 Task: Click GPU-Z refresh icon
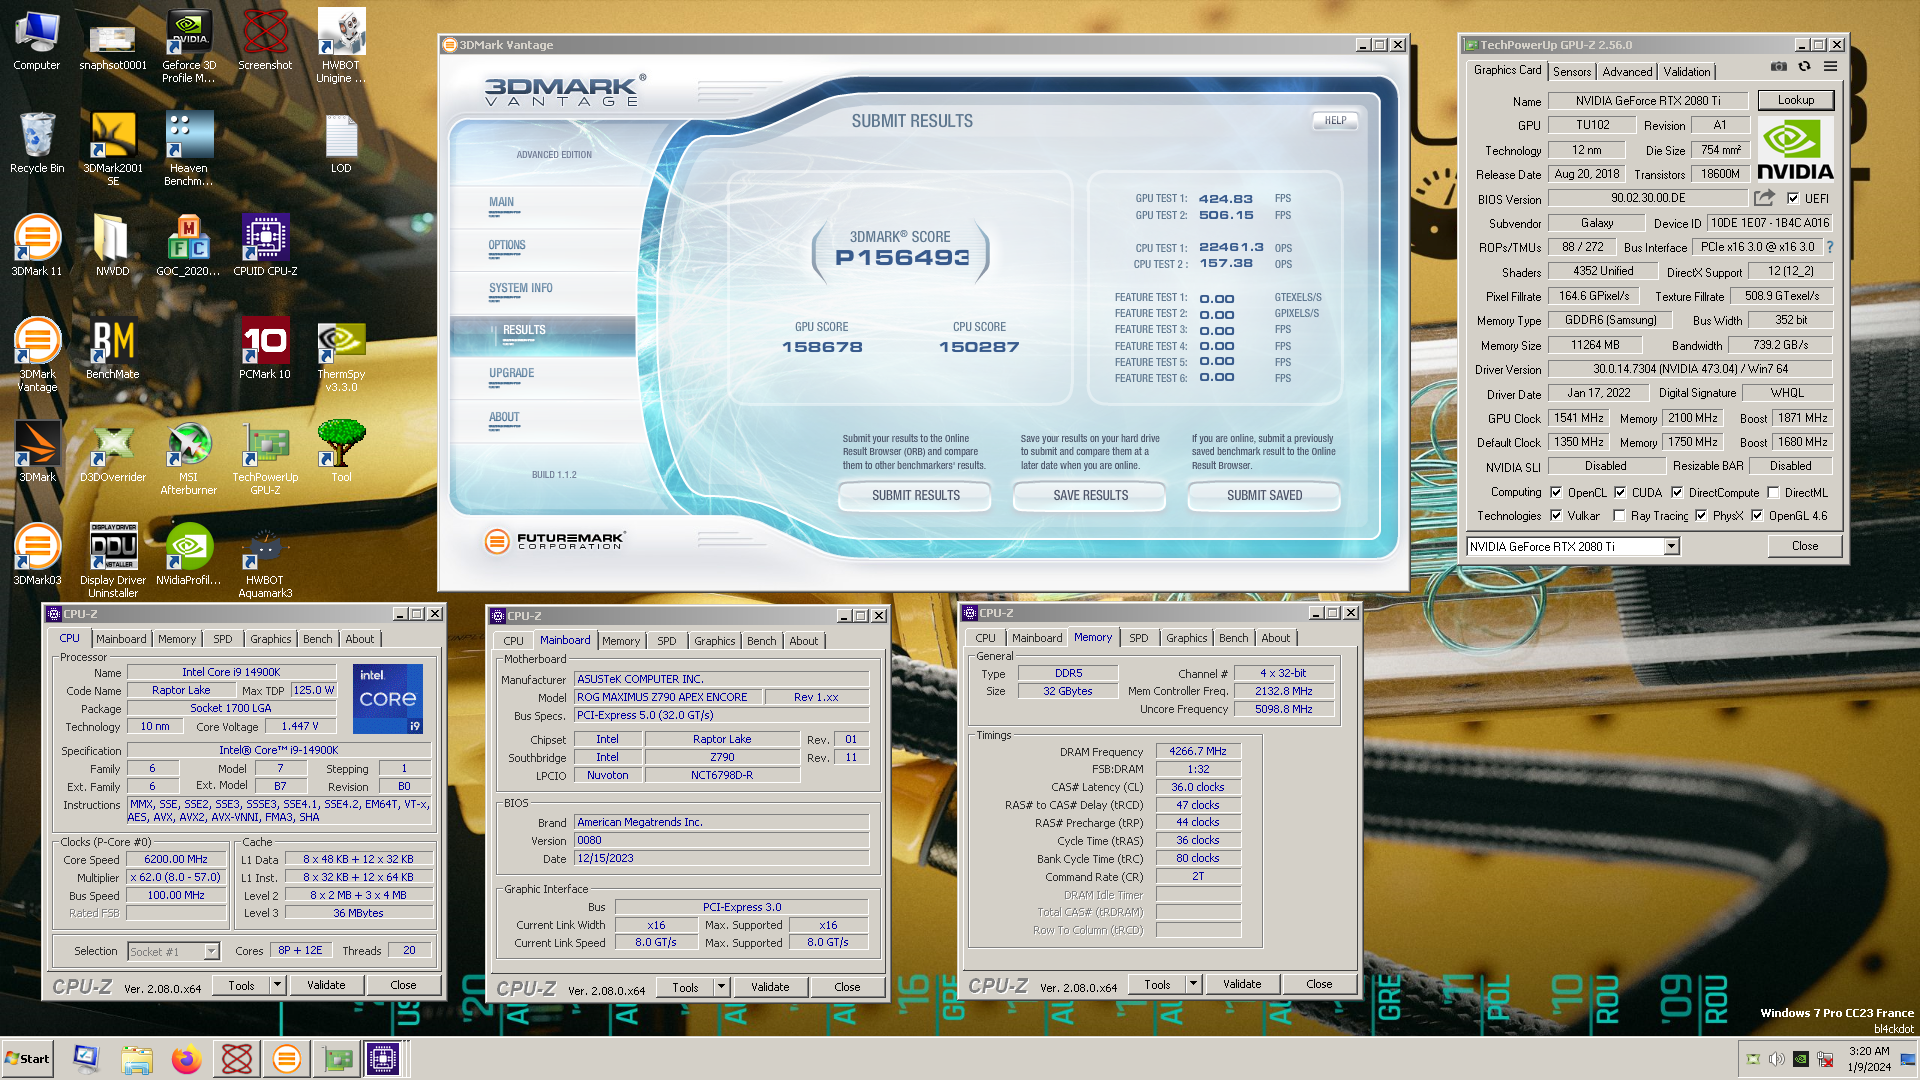tap(1805, 67)
